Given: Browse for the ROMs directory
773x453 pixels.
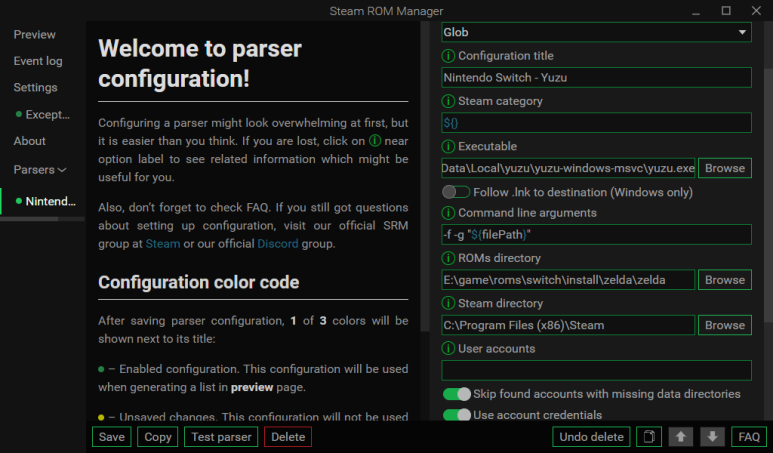Looking at the screenshot, I should click(x=725, y=280).
